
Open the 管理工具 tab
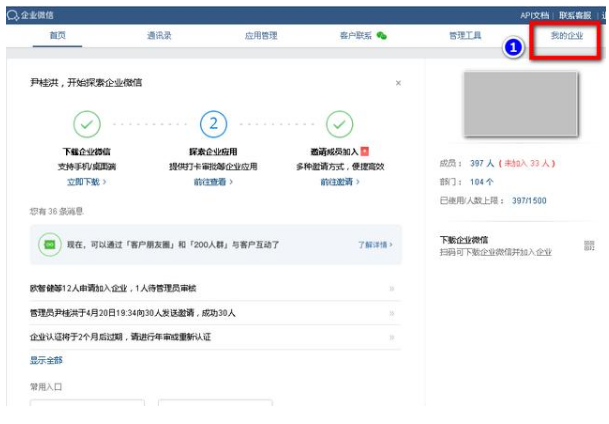pyautogui.click(x=465, y=36)
